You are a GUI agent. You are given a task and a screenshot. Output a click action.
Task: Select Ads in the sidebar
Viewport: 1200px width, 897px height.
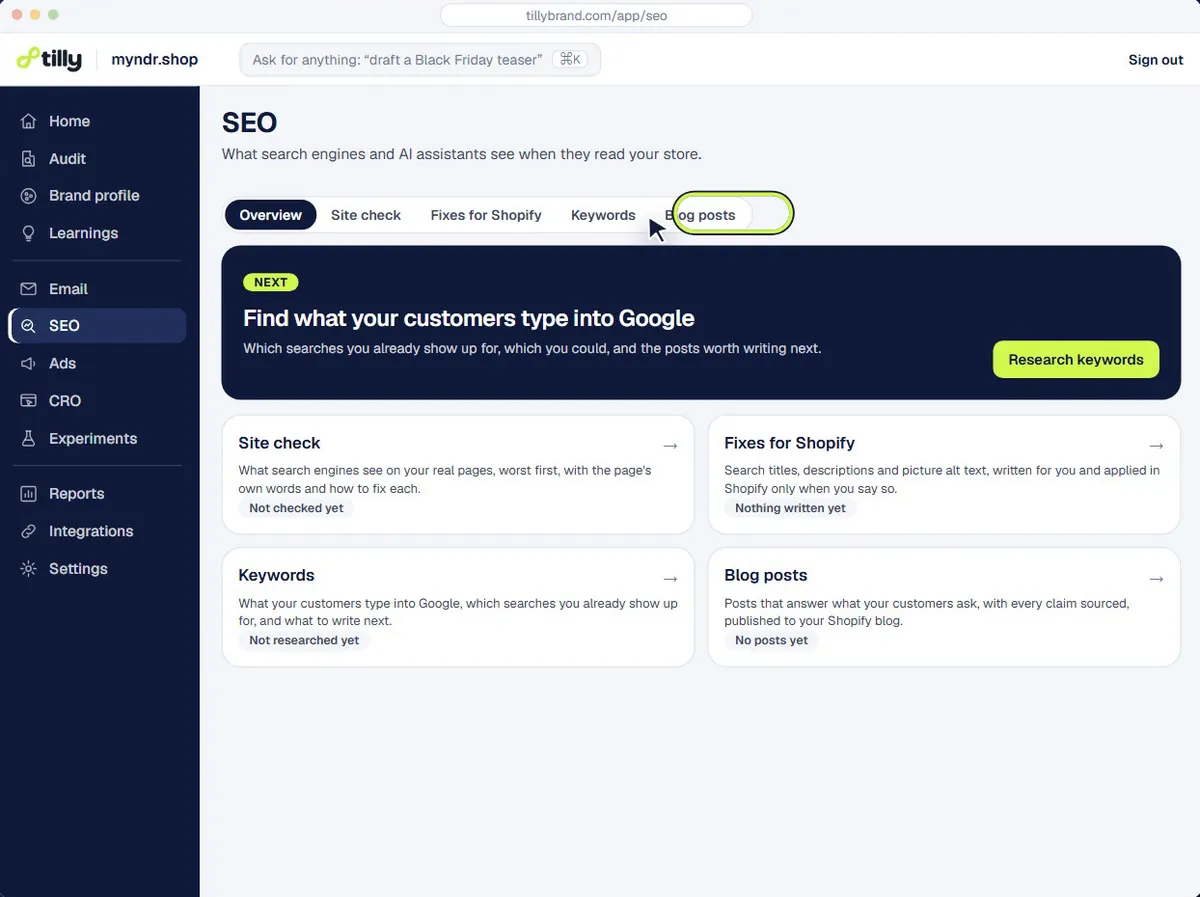click(x=97, y=364)
